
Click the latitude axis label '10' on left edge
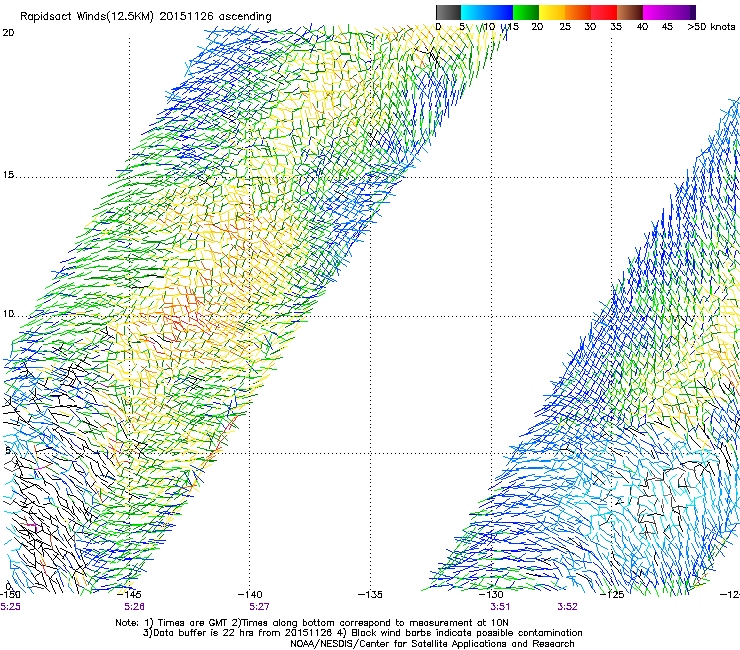coord(8,314)
